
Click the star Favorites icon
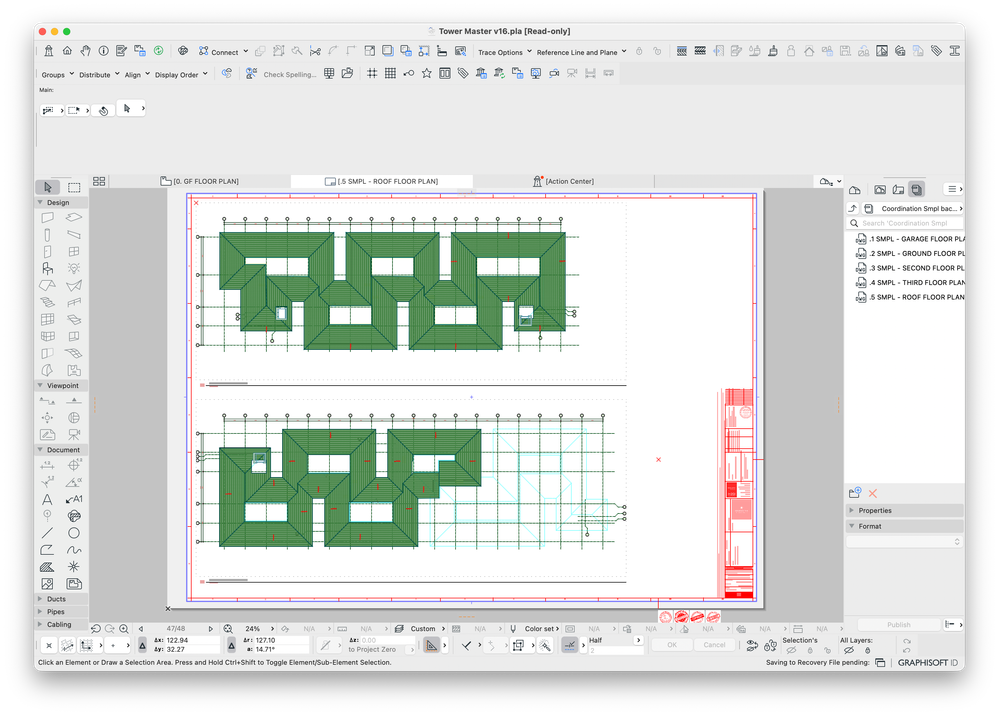click(427, 74)
